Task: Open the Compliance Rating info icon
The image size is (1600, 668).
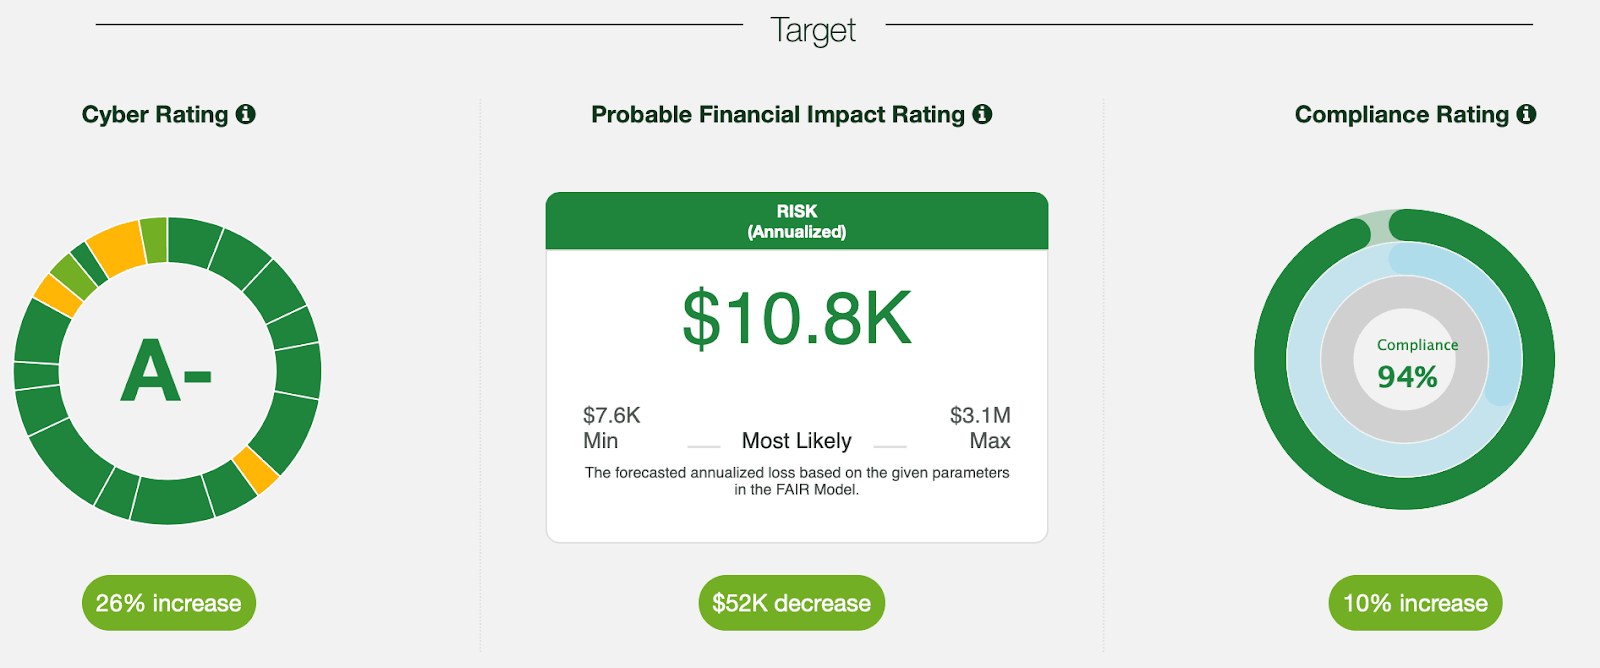Action: pyautogui.click(x=1526, y=114)
